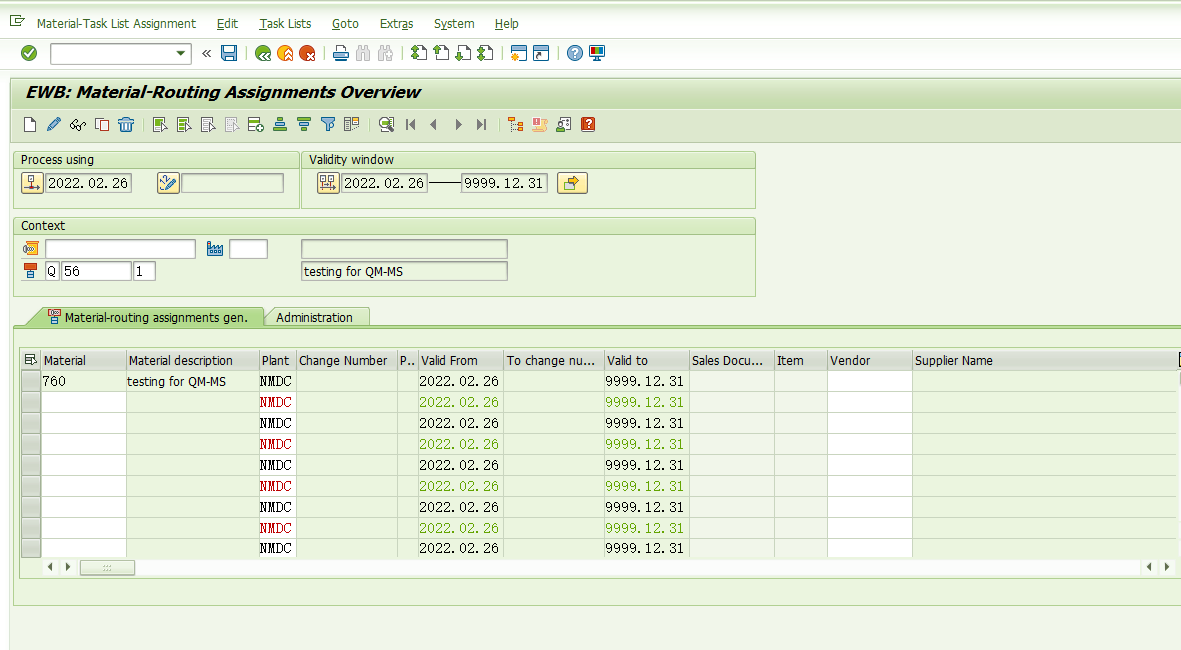
Task: Click the Find magnifier icon in application toolbar
Action: [x=386, y=124]
